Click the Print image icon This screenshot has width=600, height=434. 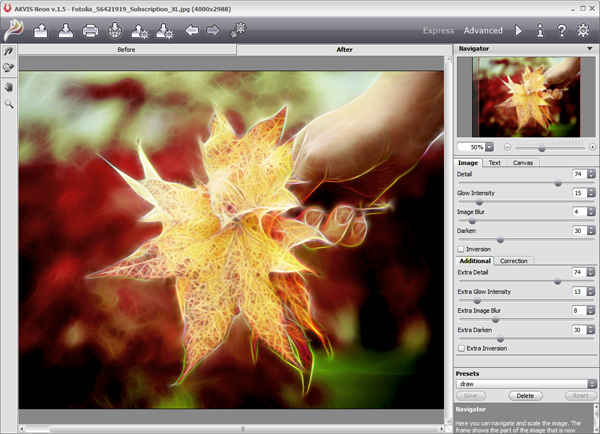tap(91, 31)
